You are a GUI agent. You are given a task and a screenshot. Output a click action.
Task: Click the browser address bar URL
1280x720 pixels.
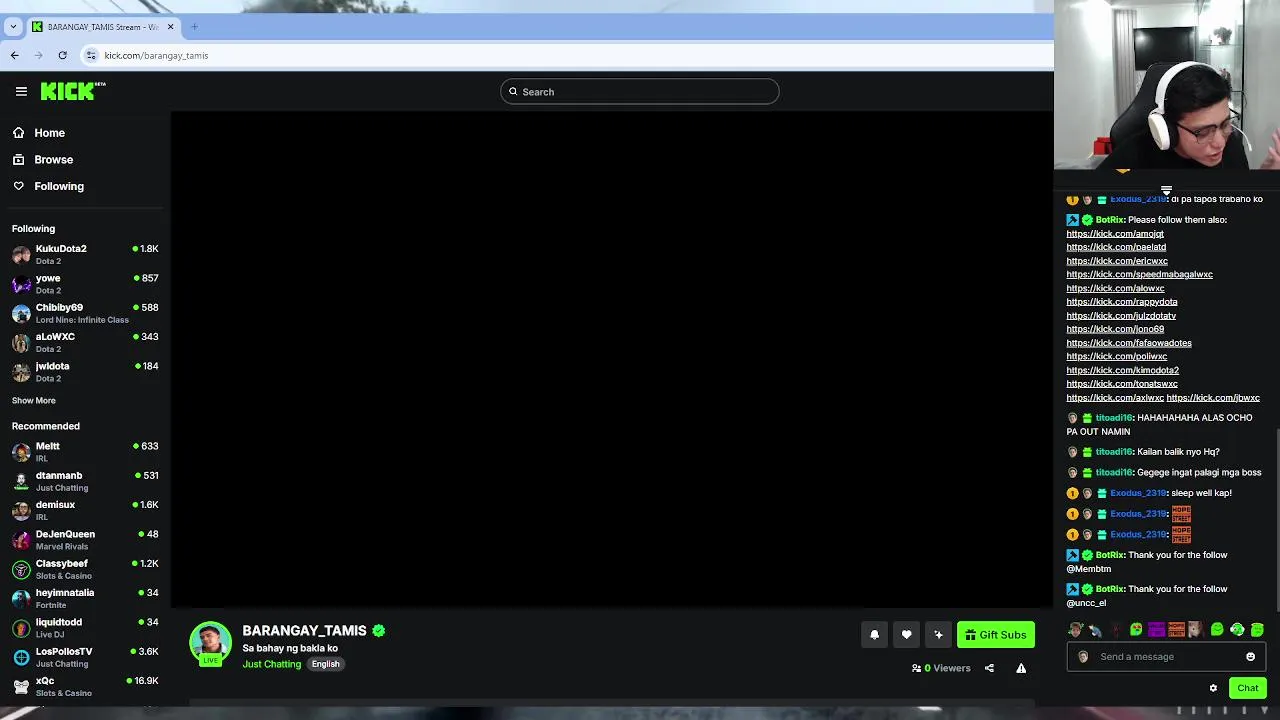tap(156, 55)
